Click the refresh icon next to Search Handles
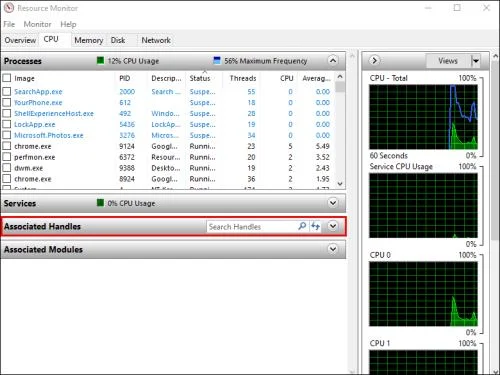The height and width of the screenshot is (375, 500). pos(315,226)
